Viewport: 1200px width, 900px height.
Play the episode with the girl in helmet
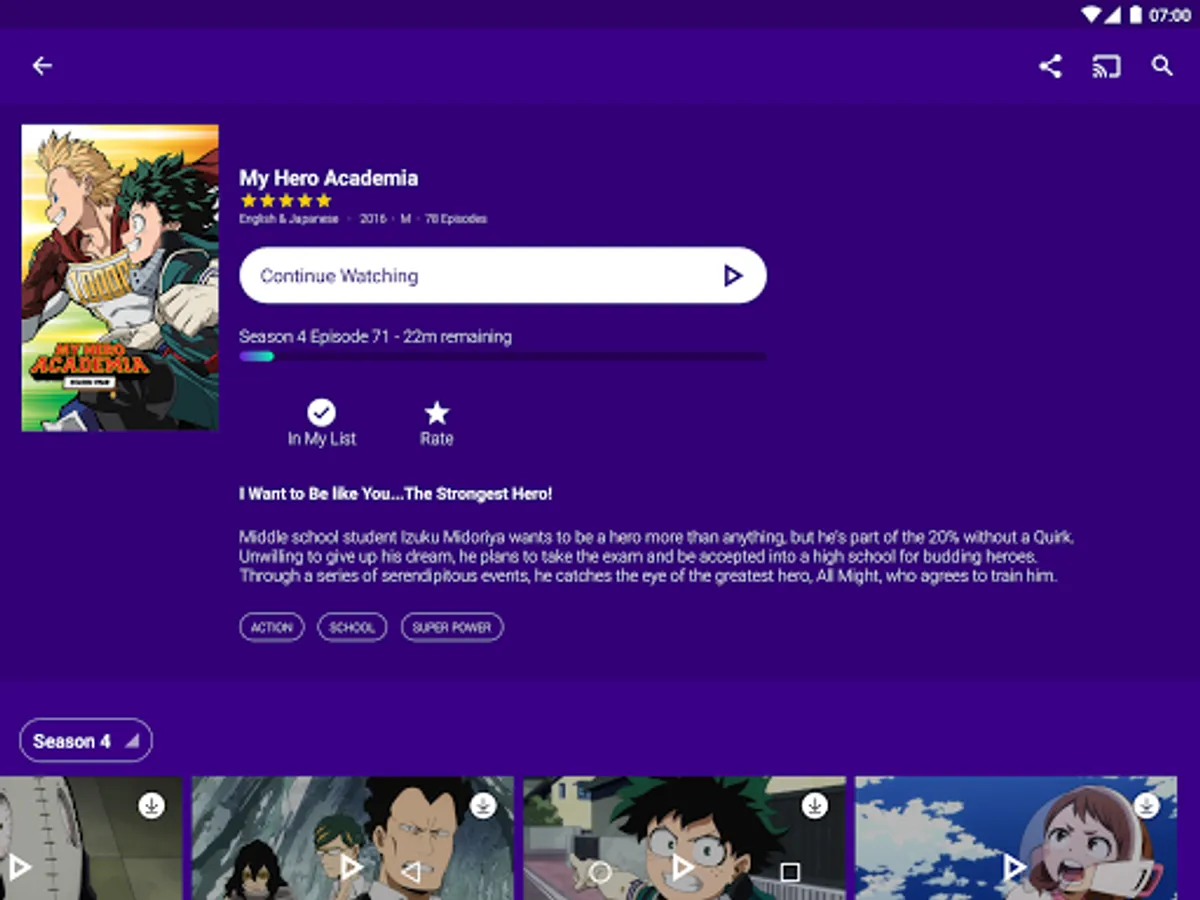(x=1014, y=867)
